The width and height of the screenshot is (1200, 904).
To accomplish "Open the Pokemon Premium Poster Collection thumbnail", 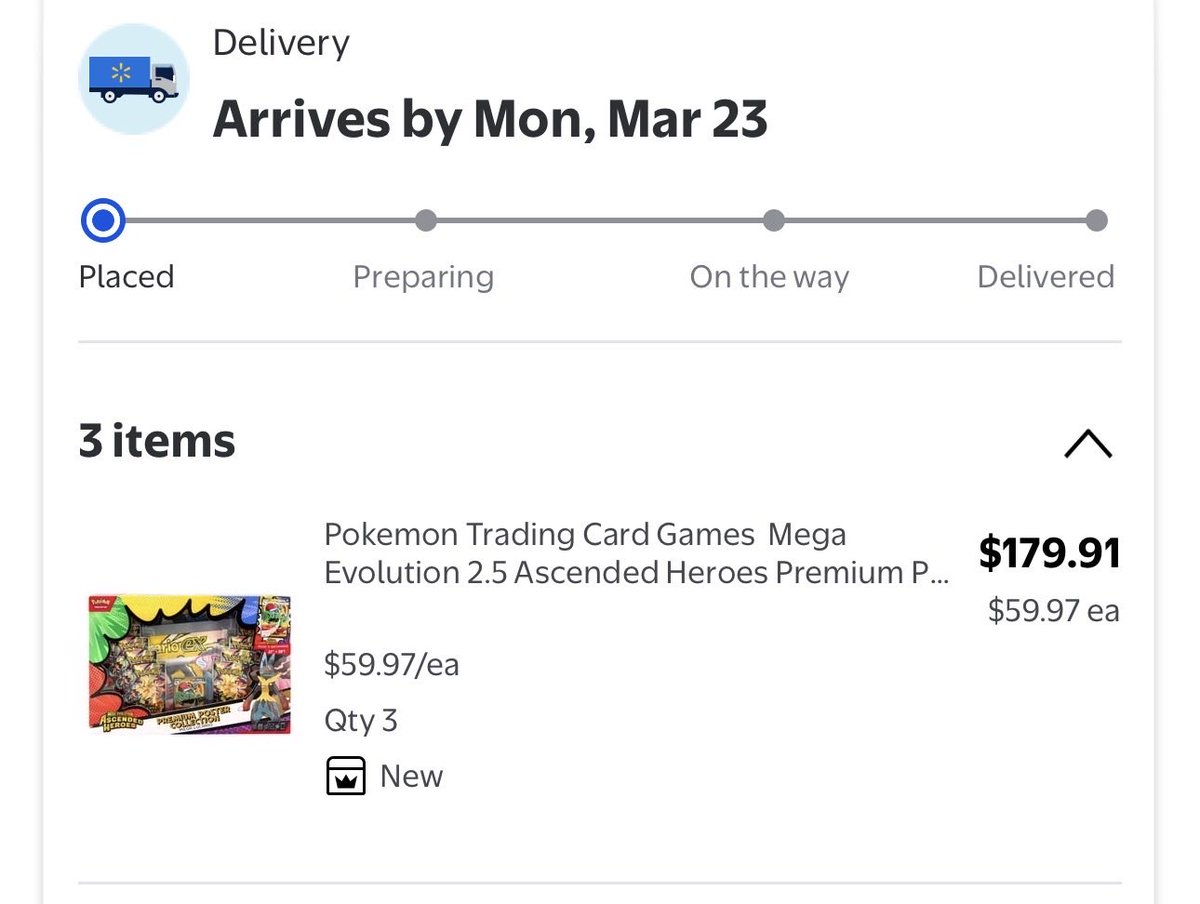I will 189,662.
